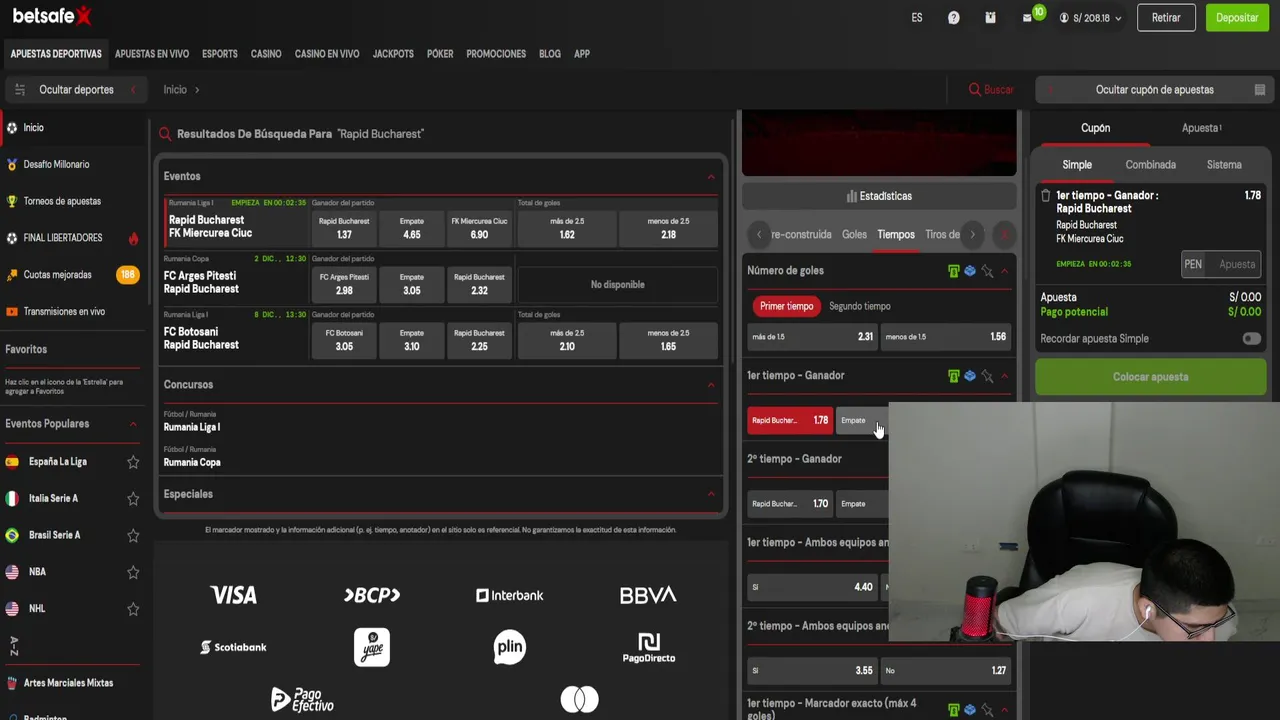Open APUESTAS EN VIVO menu
The image size is (1280, 720).
[x=152, y=54]
